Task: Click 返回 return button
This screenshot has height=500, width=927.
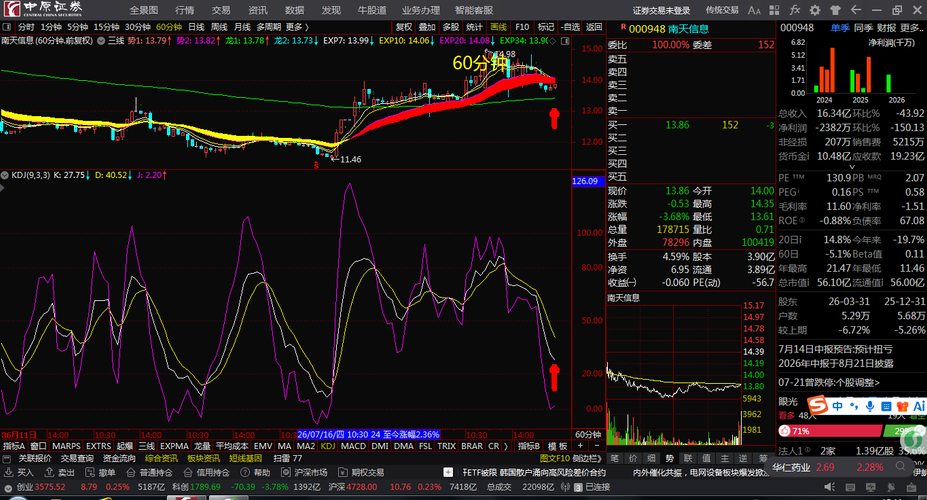Action: click(x=594, y=27)
